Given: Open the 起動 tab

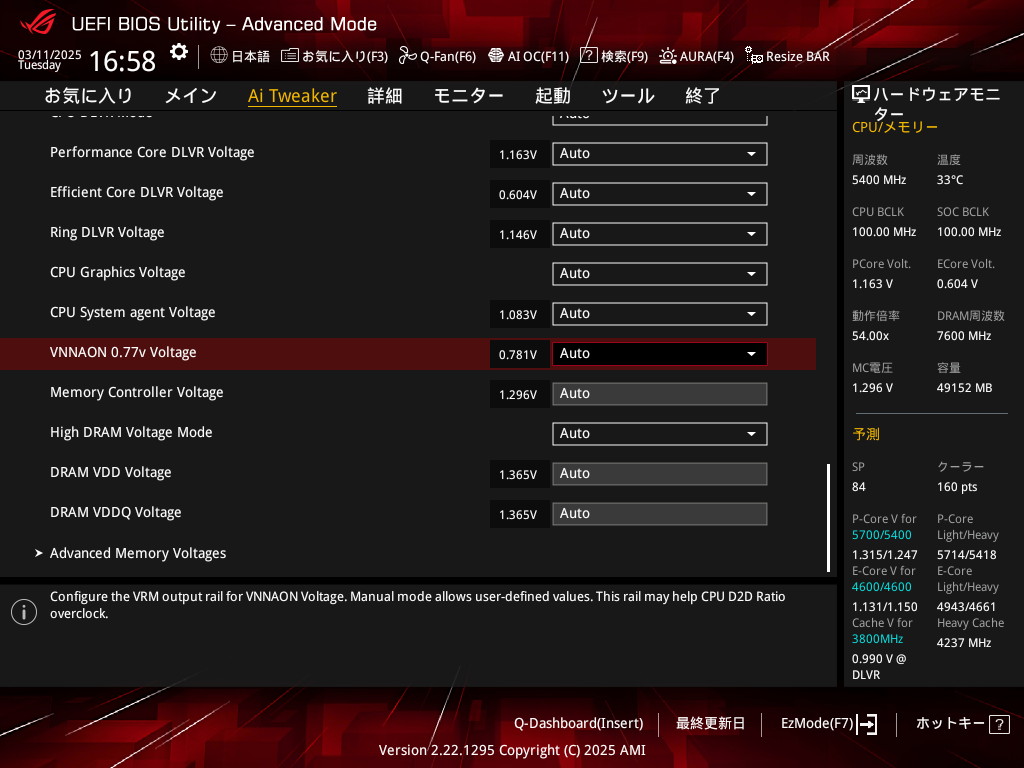Looking at the screenshot, I should 552,96.
